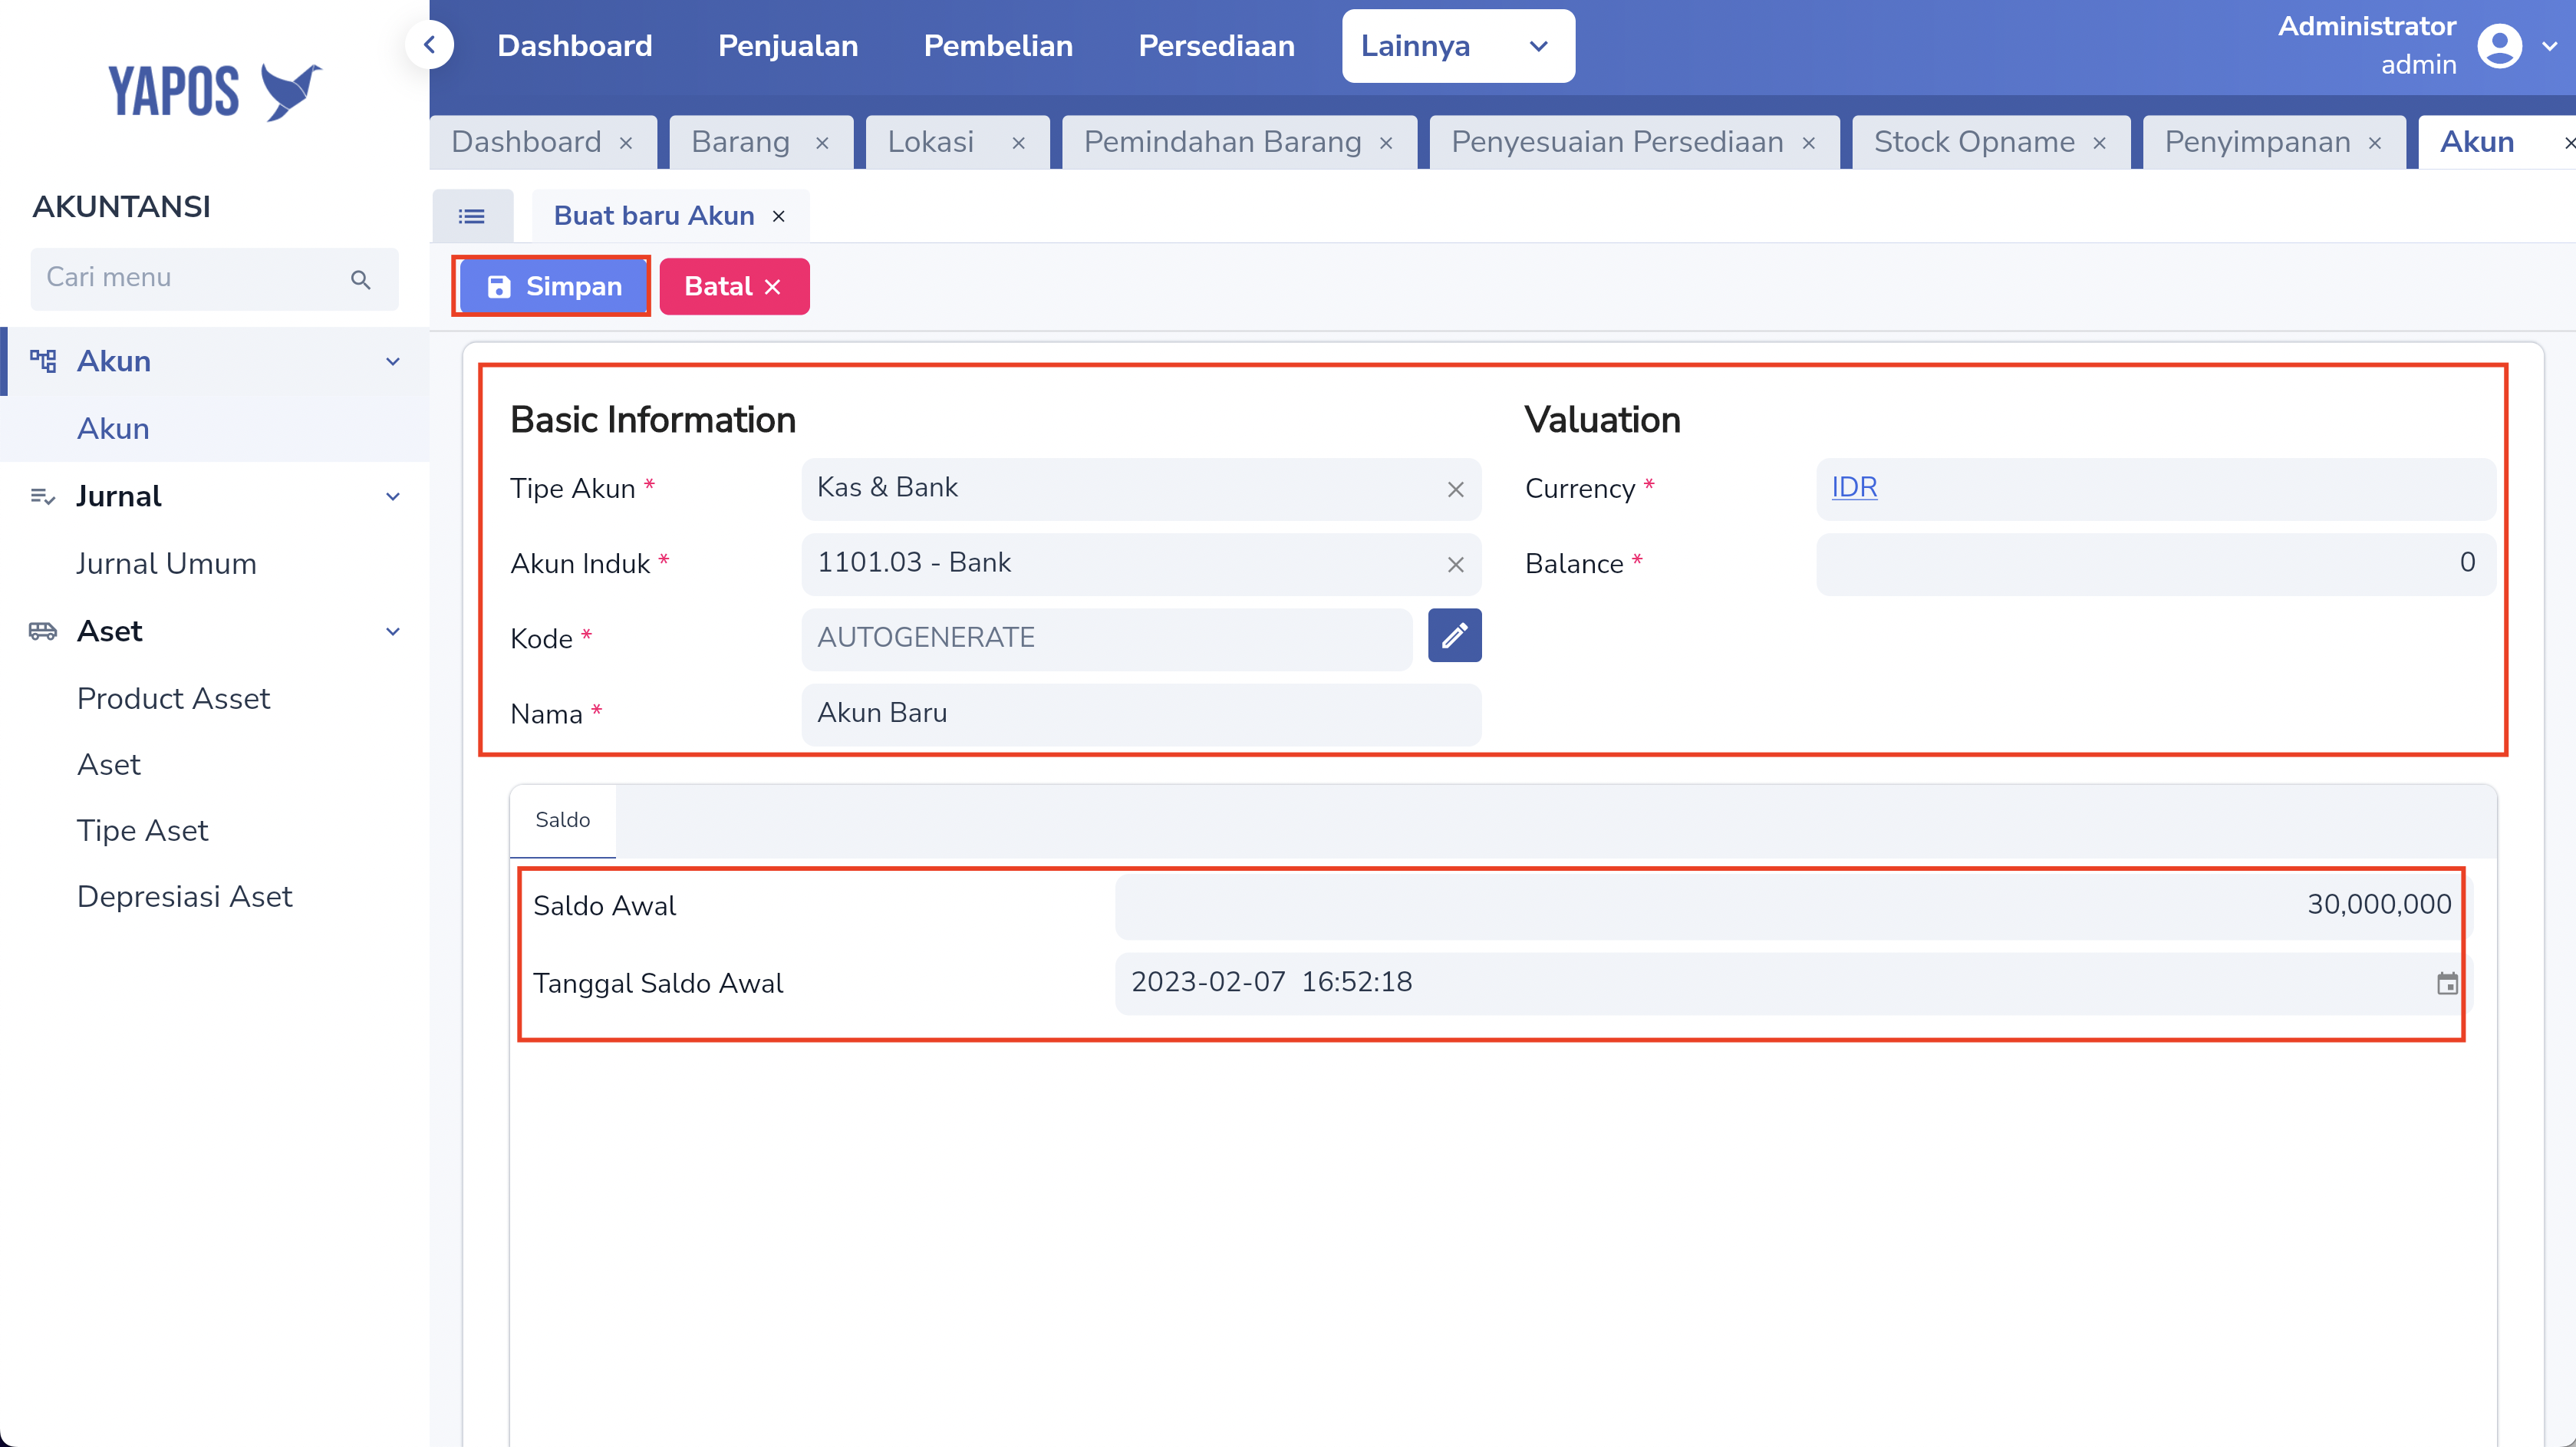The width and height of the screenshot is (2576, 1447).
Task: Close the Stock Opname tab
Action: 2099,143
